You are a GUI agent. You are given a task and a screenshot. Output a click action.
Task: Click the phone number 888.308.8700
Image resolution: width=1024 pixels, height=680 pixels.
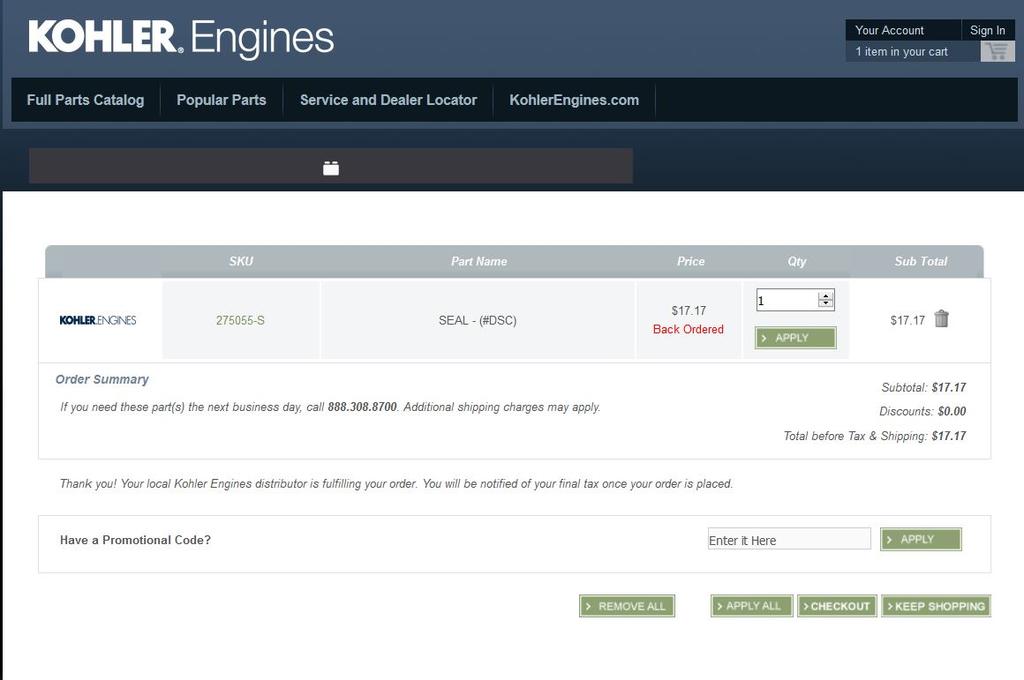[x=362, y=407]
